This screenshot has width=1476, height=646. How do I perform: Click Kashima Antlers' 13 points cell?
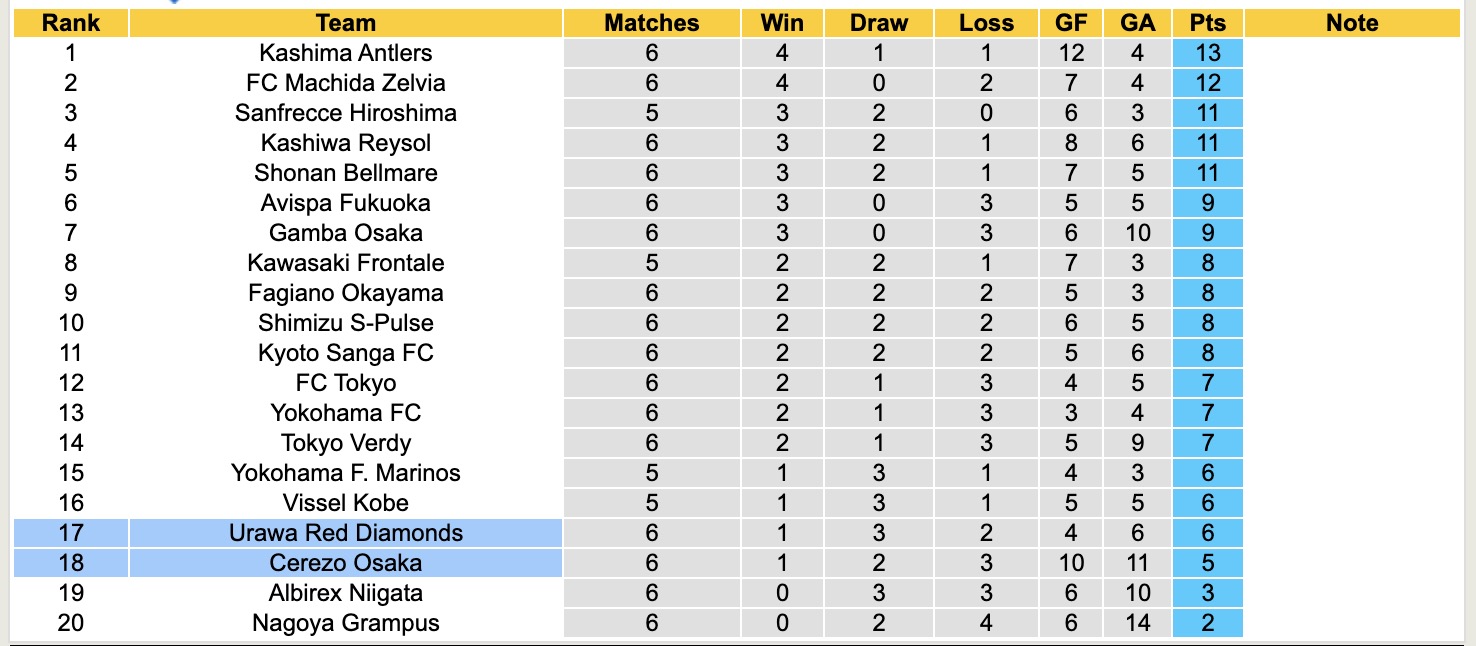pos(1208,53)
